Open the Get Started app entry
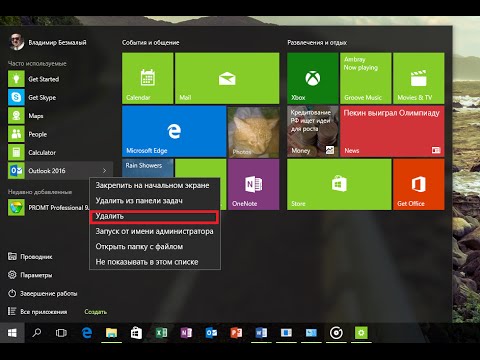This screenshot has width=480, height=360. point(60,79)
